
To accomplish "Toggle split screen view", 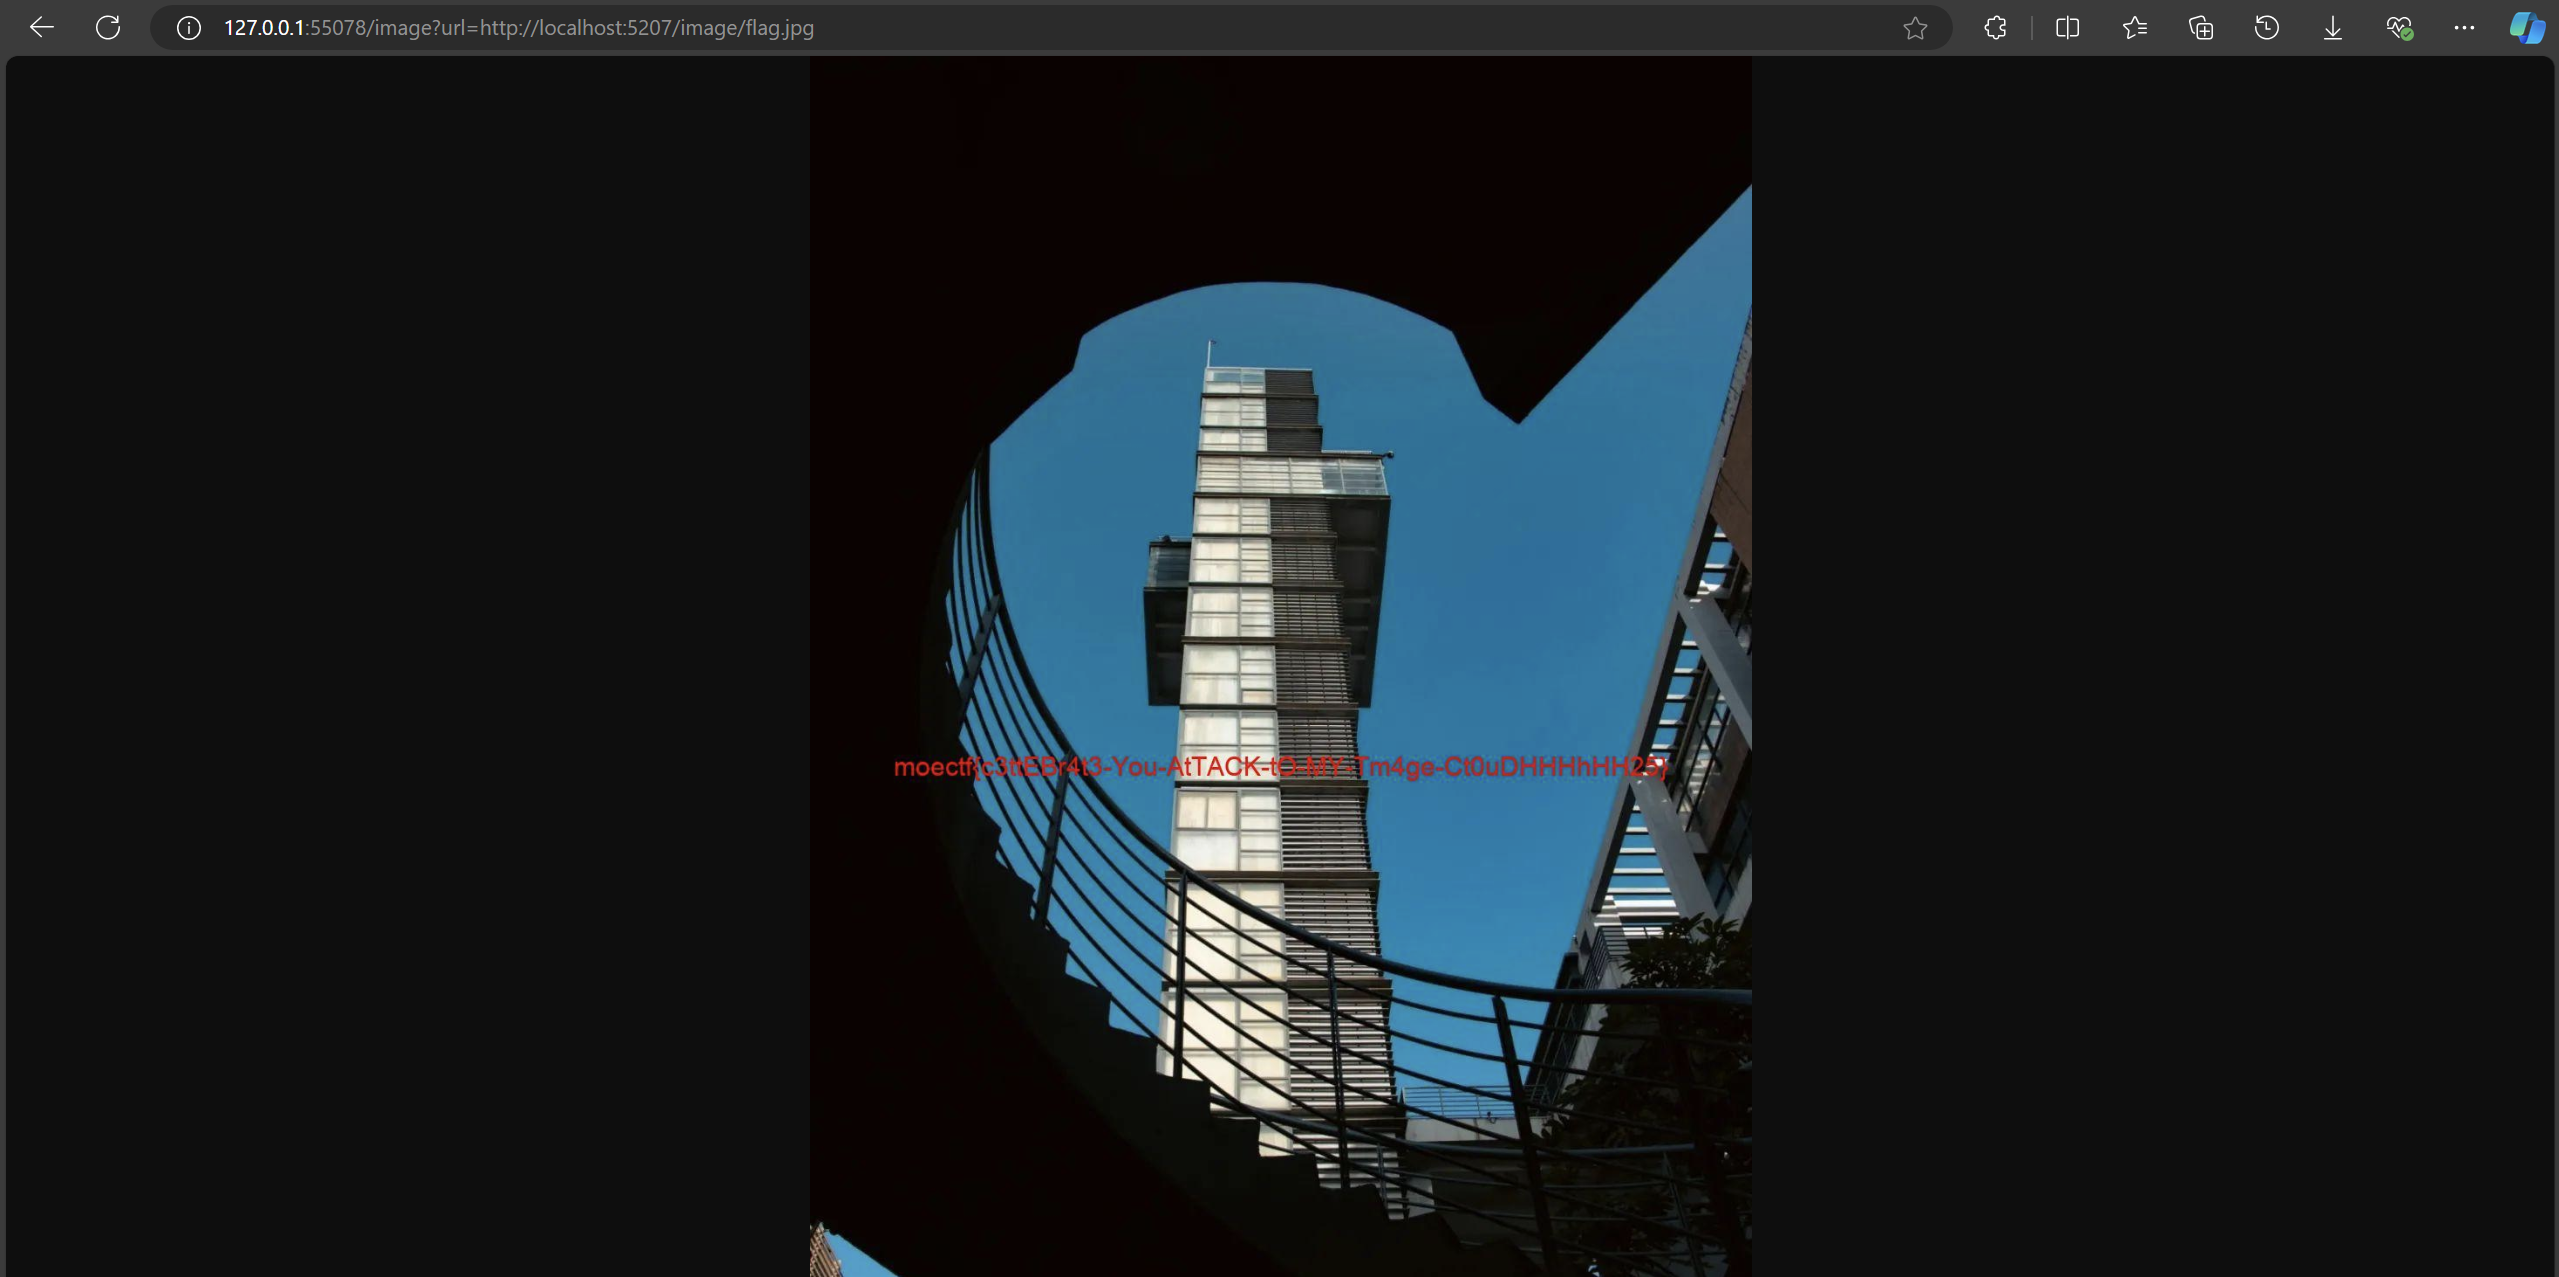I will 2067,28.
